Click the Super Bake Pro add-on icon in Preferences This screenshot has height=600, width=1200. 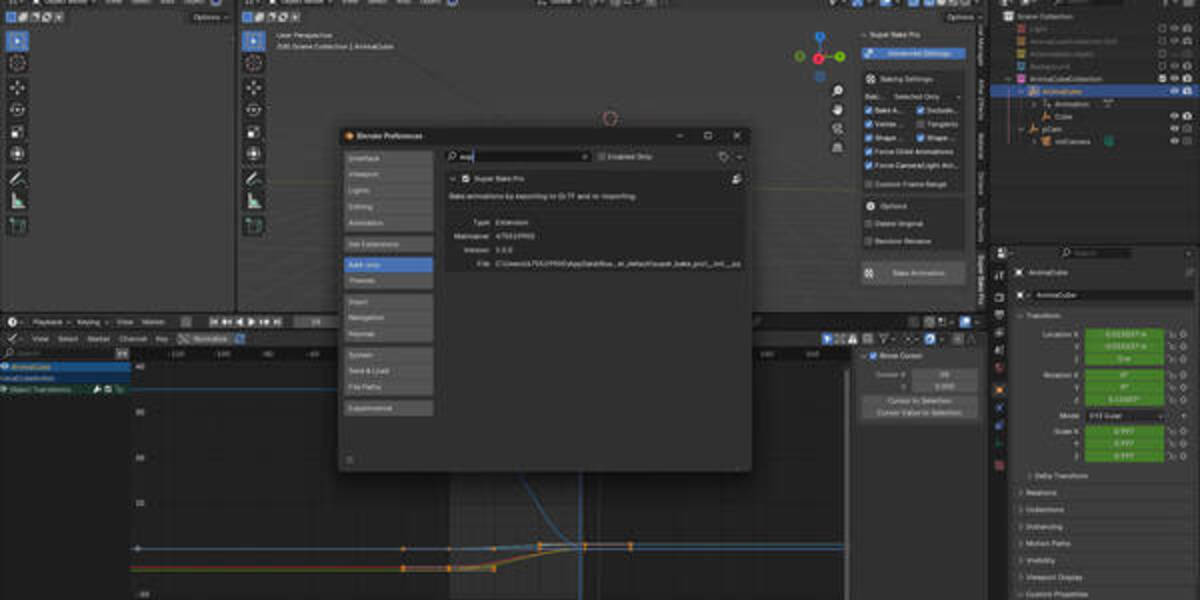[737, 178]
